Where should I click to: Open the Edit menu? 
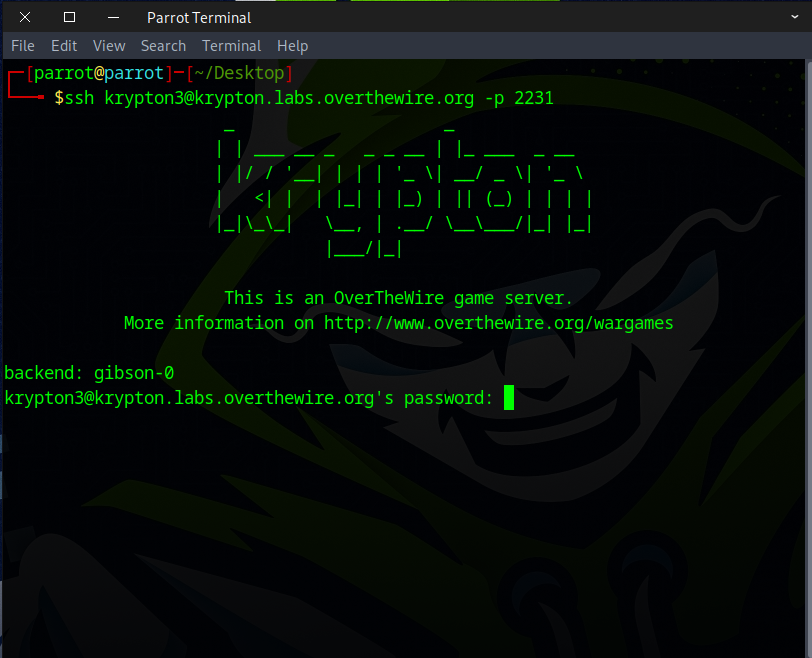[64, 46]
